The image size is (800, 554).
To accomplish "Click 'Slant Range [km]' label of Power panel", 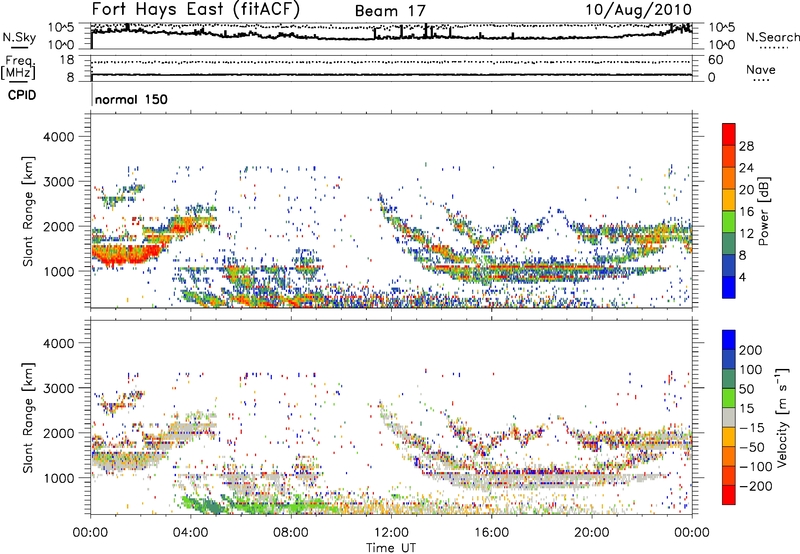I will tap(29, 211).
